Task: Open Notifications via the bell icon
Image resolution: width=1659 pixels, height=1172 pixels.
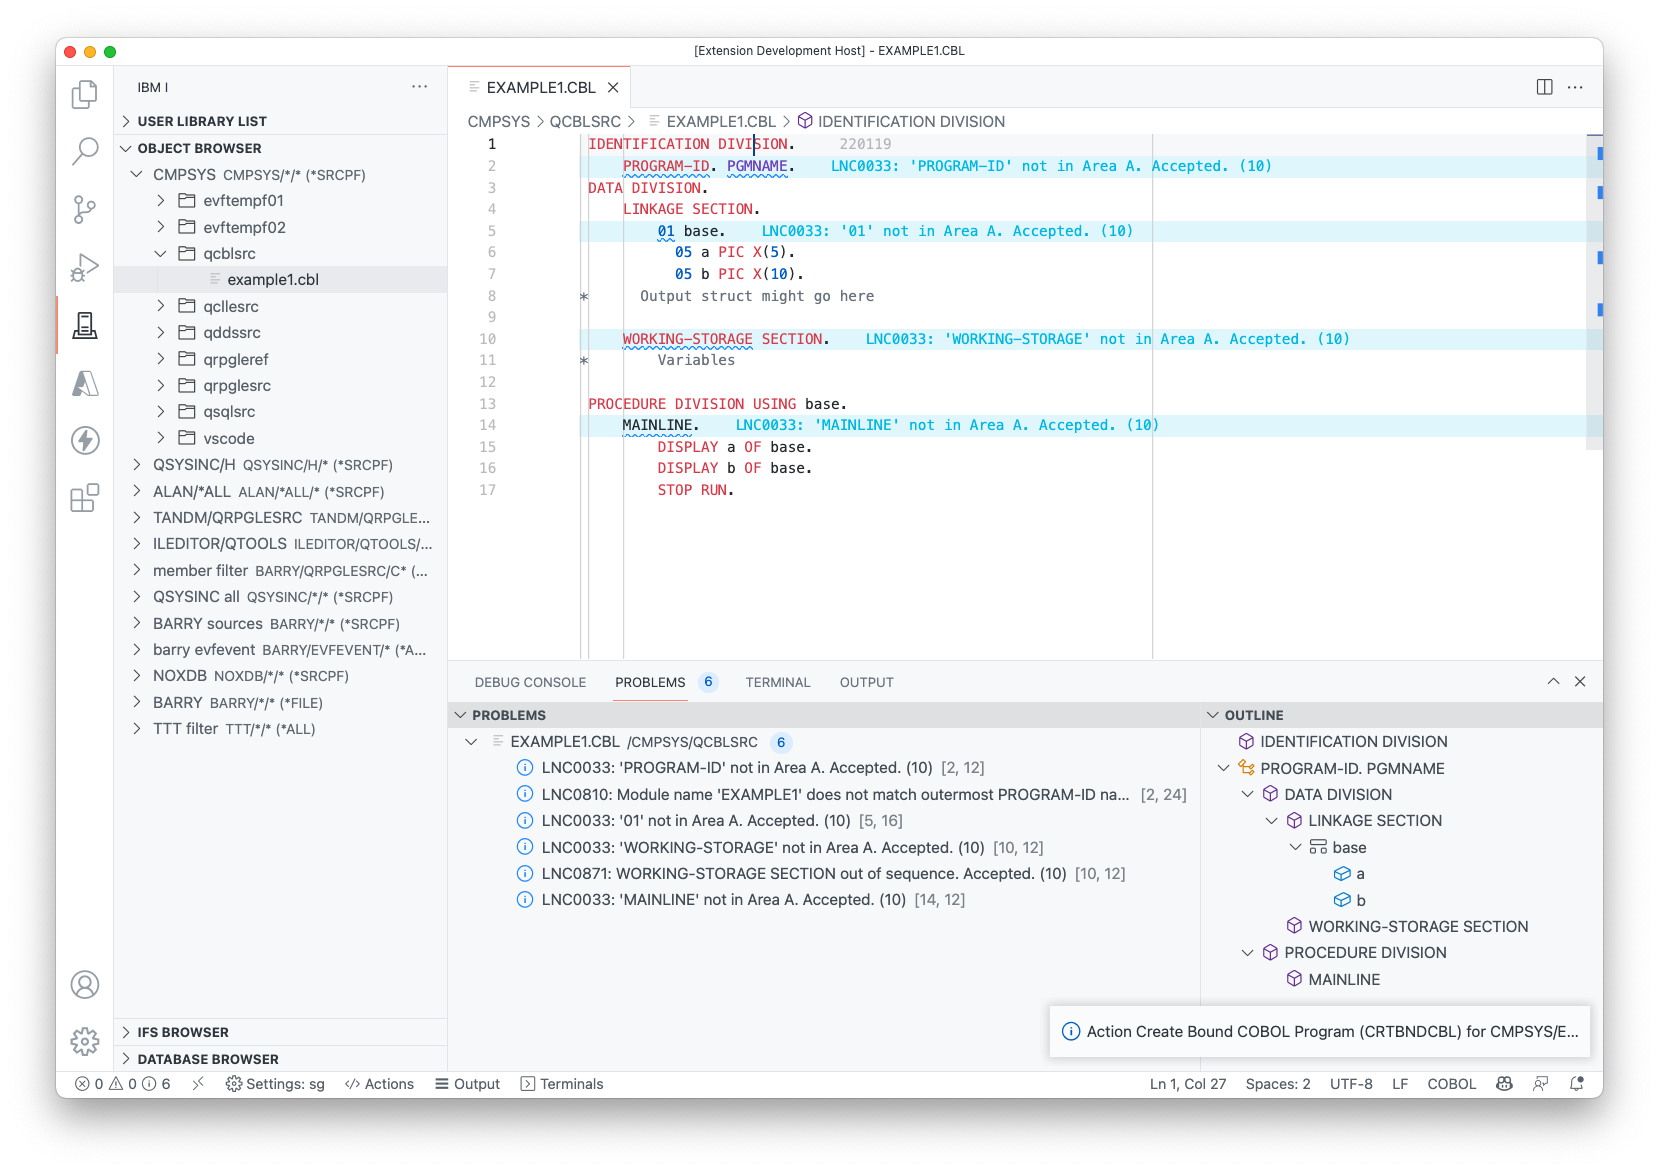Action: (1577, 1083)
